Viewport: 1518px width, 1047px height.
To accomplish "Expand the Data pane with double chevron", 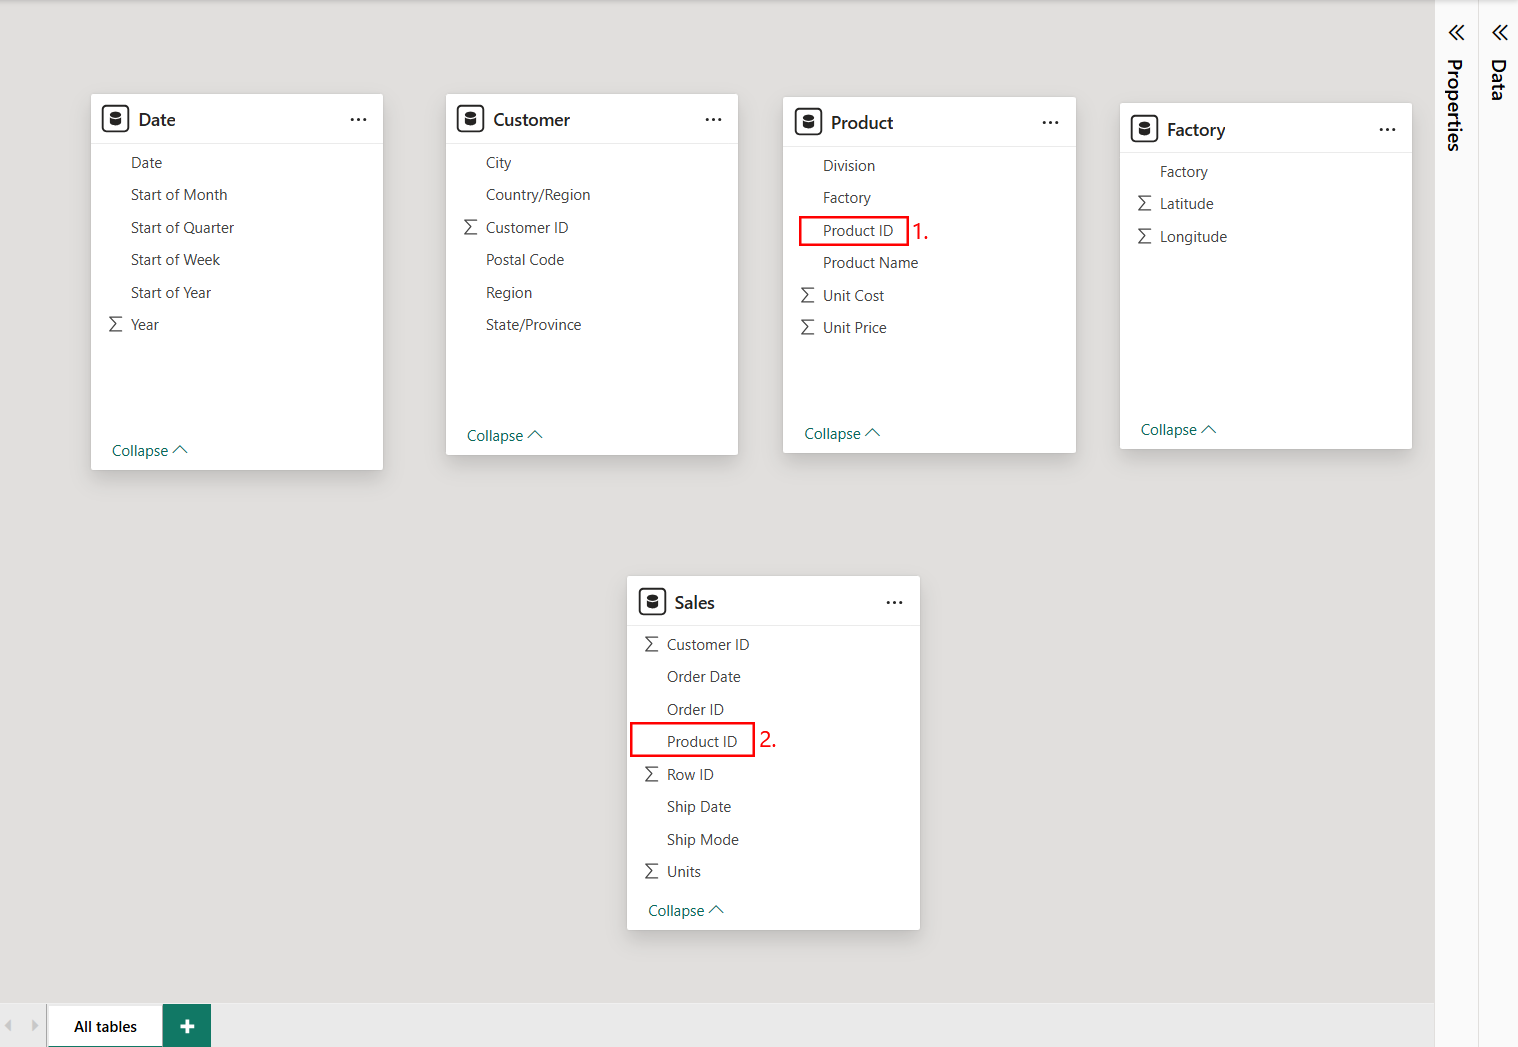I will coord(1500,33).
